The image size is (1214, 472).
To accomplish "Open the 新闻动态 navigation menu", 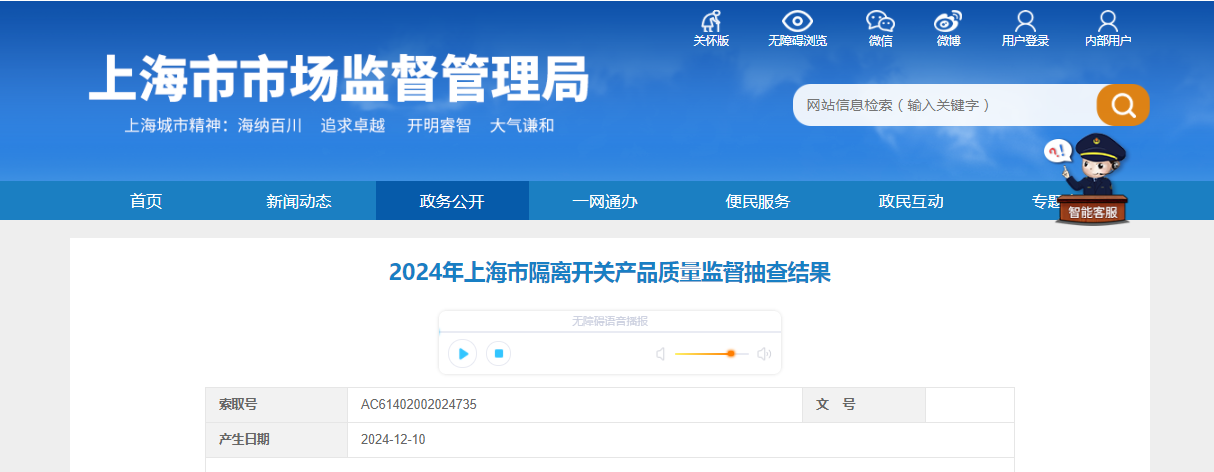I will (x=299, y=201).
